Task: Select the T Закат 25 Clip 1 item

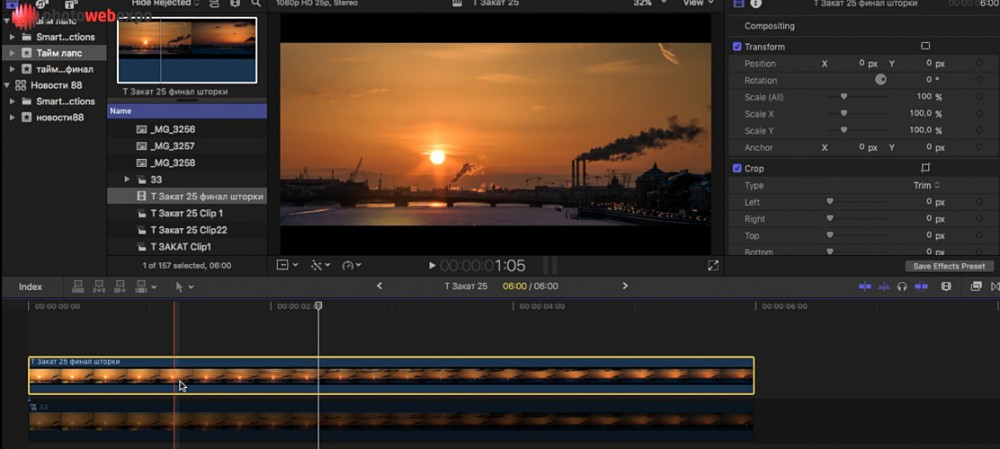Action: point(186,213)
